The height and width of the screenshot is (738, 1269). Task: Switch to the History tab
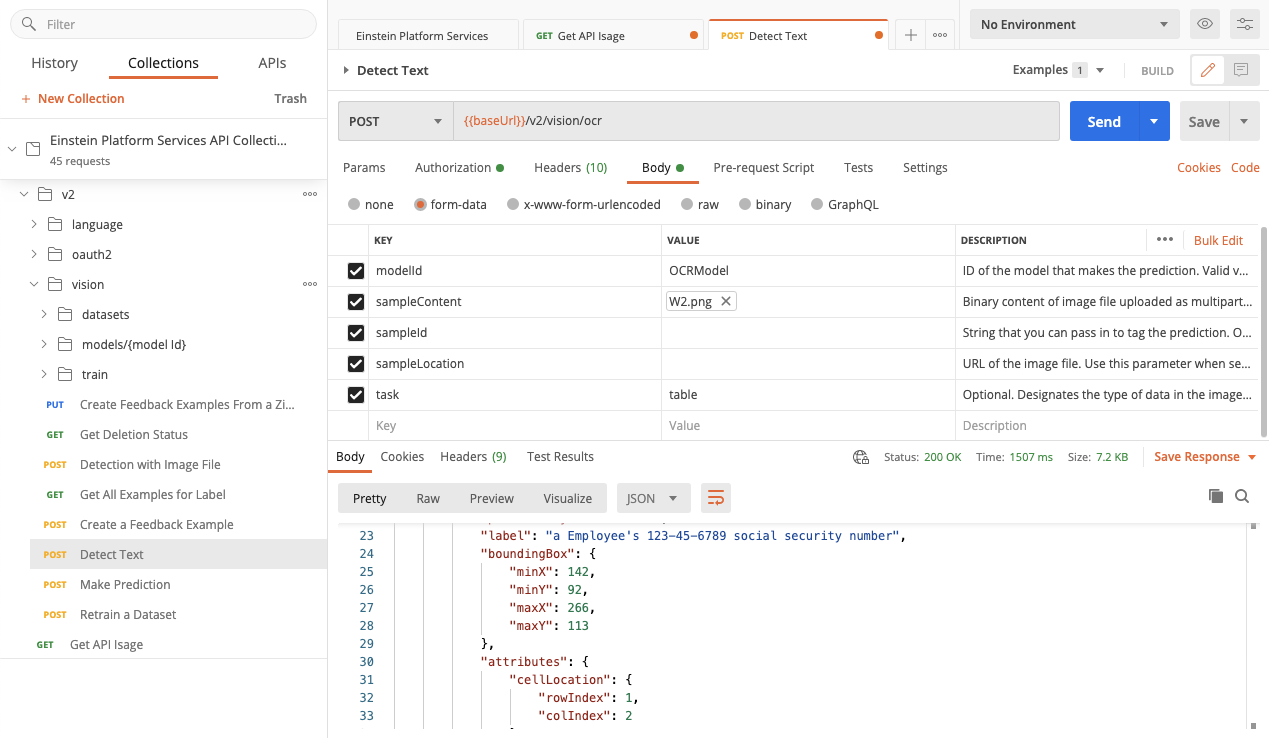tap(54, 63)
